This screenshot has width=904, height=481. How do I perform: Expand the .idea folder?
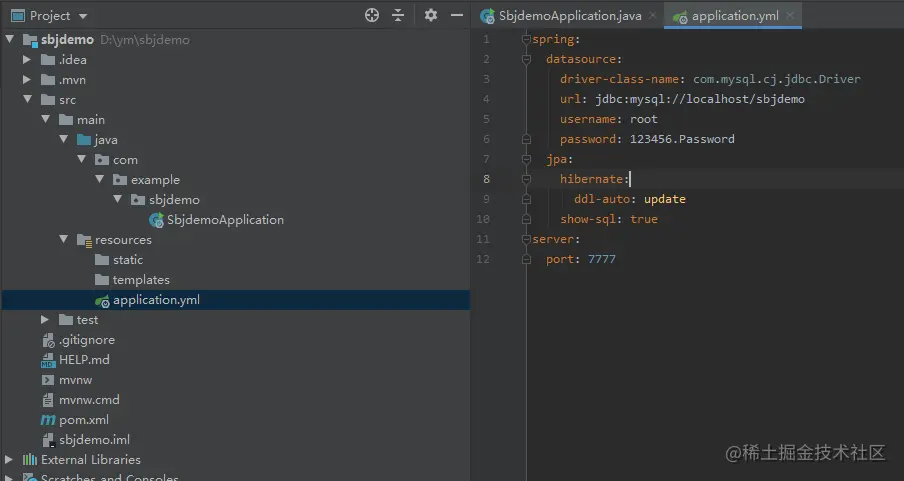coord(27,59)
